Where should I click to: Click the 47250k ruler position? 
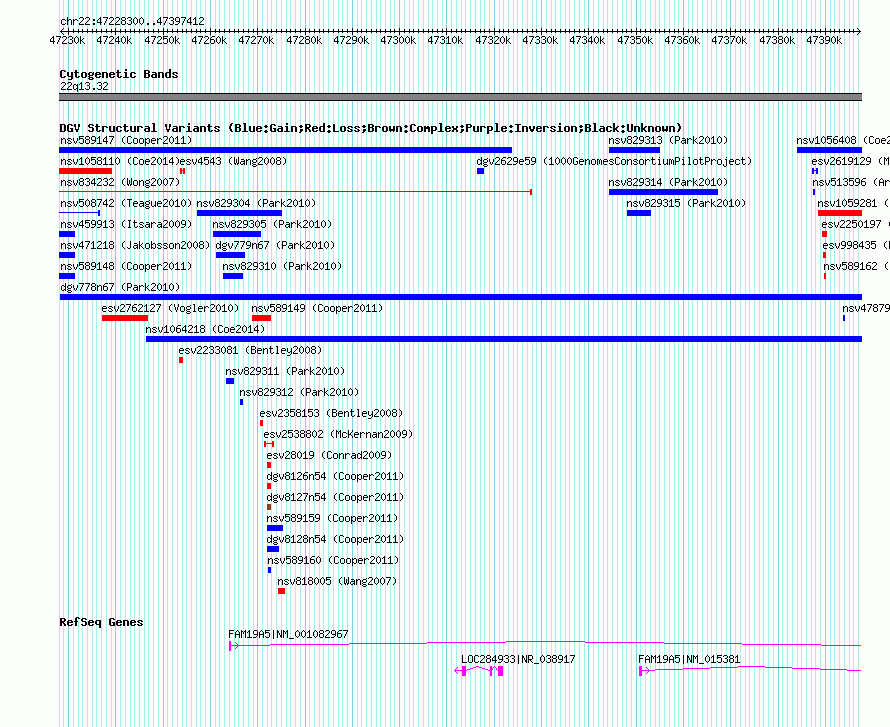162,40
